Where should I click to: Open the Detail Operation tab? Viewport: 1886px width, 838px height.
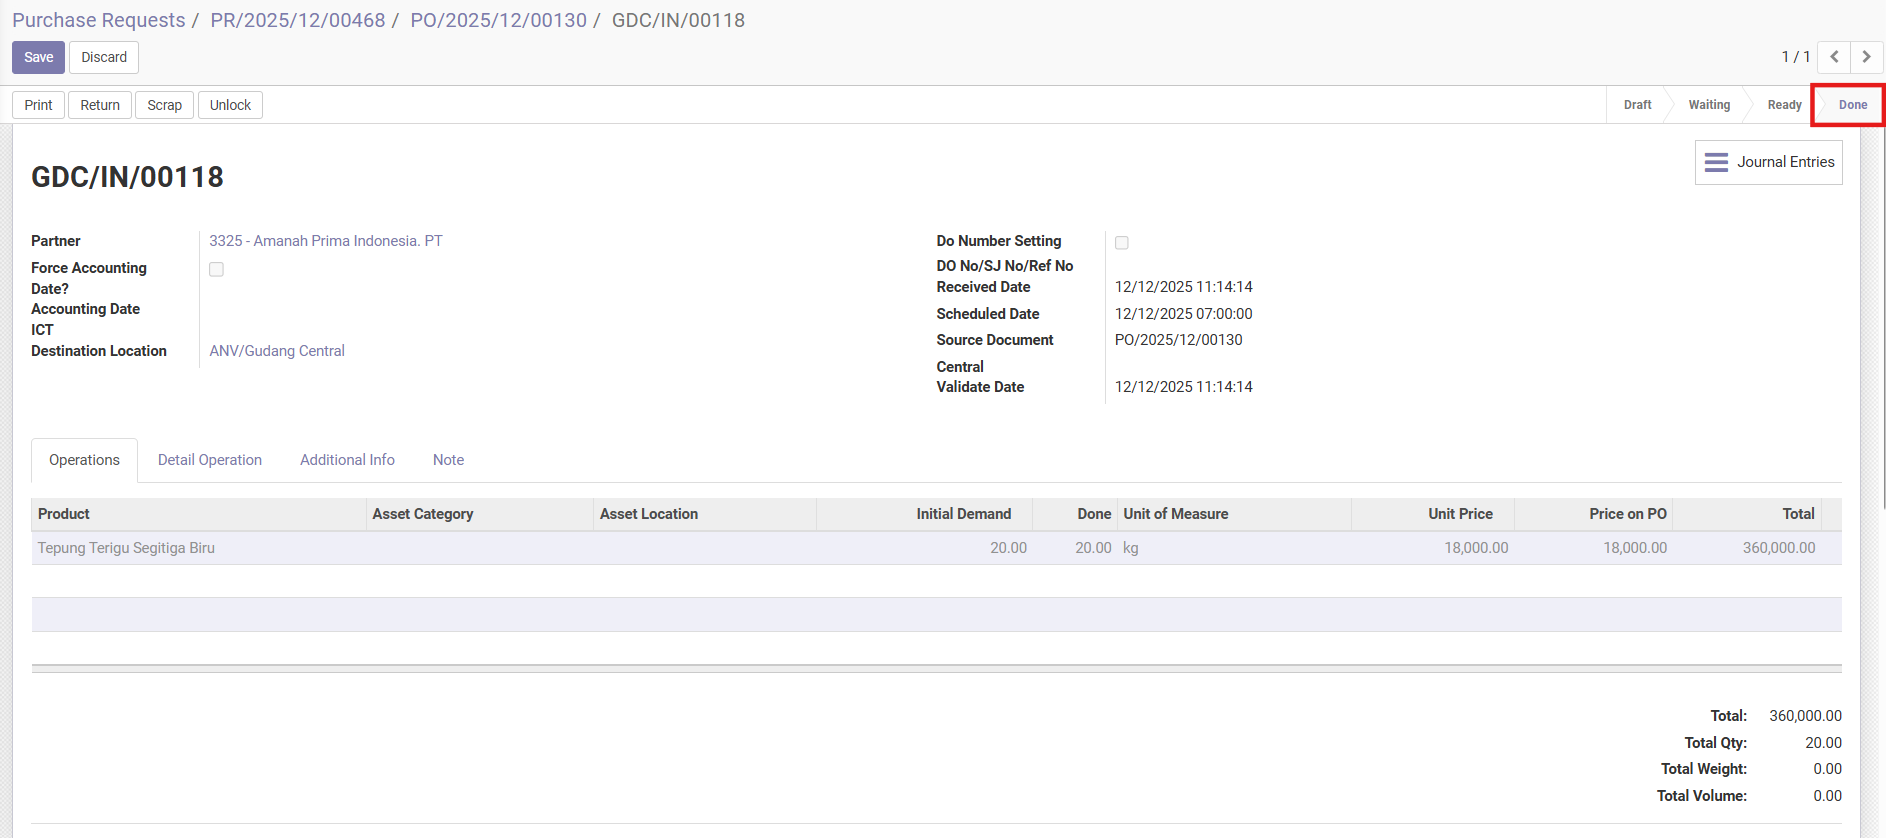tap(209, 460)
